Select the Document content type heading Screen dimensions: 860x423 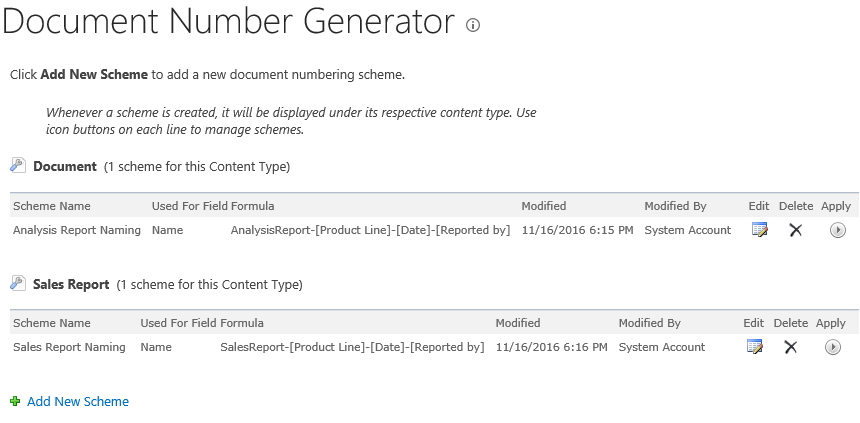65,166
